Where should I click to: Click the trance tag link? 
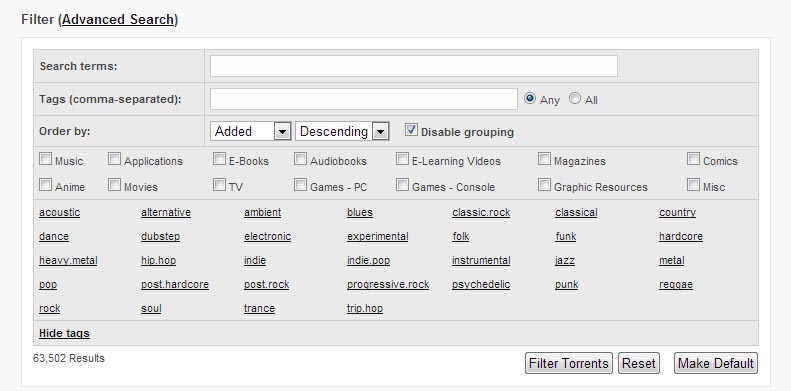point(259,309)
